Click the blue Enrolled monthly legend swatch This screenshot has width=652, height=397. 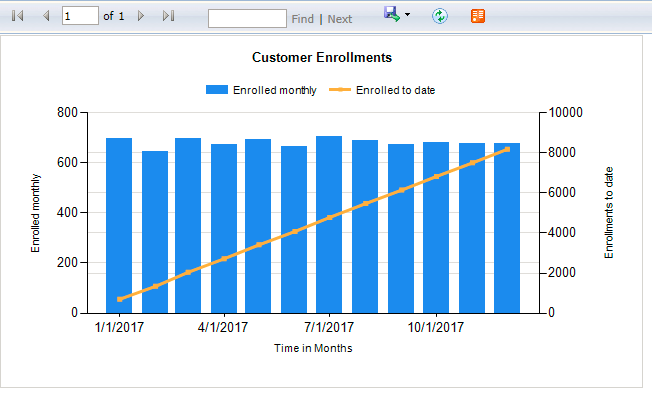coord(217,90)
